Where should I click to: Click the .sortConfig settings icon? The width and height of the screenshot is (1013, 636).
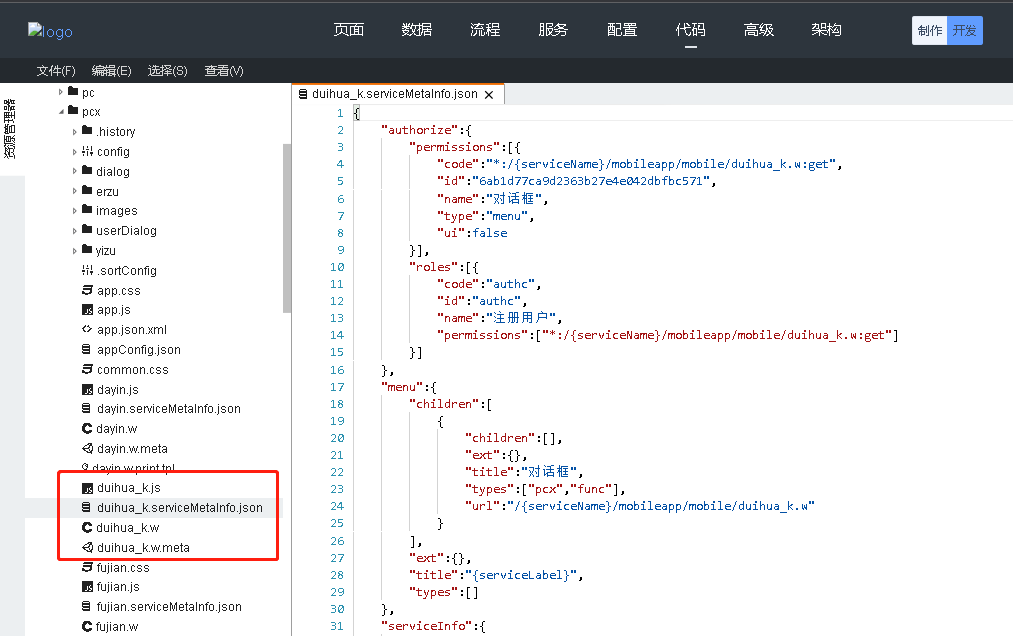point(87,271)
